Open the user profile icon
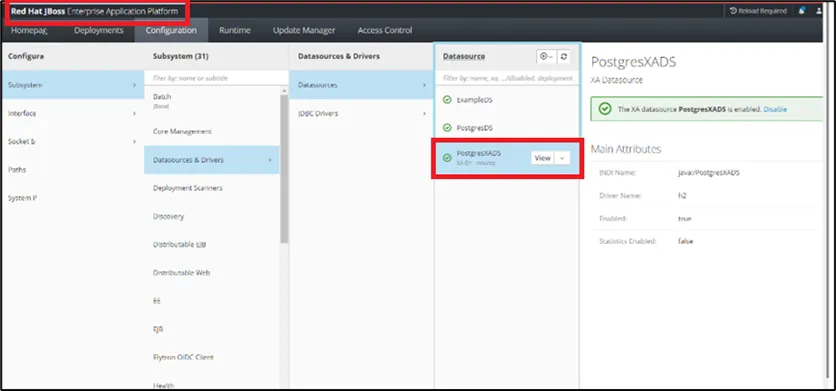 819,11
